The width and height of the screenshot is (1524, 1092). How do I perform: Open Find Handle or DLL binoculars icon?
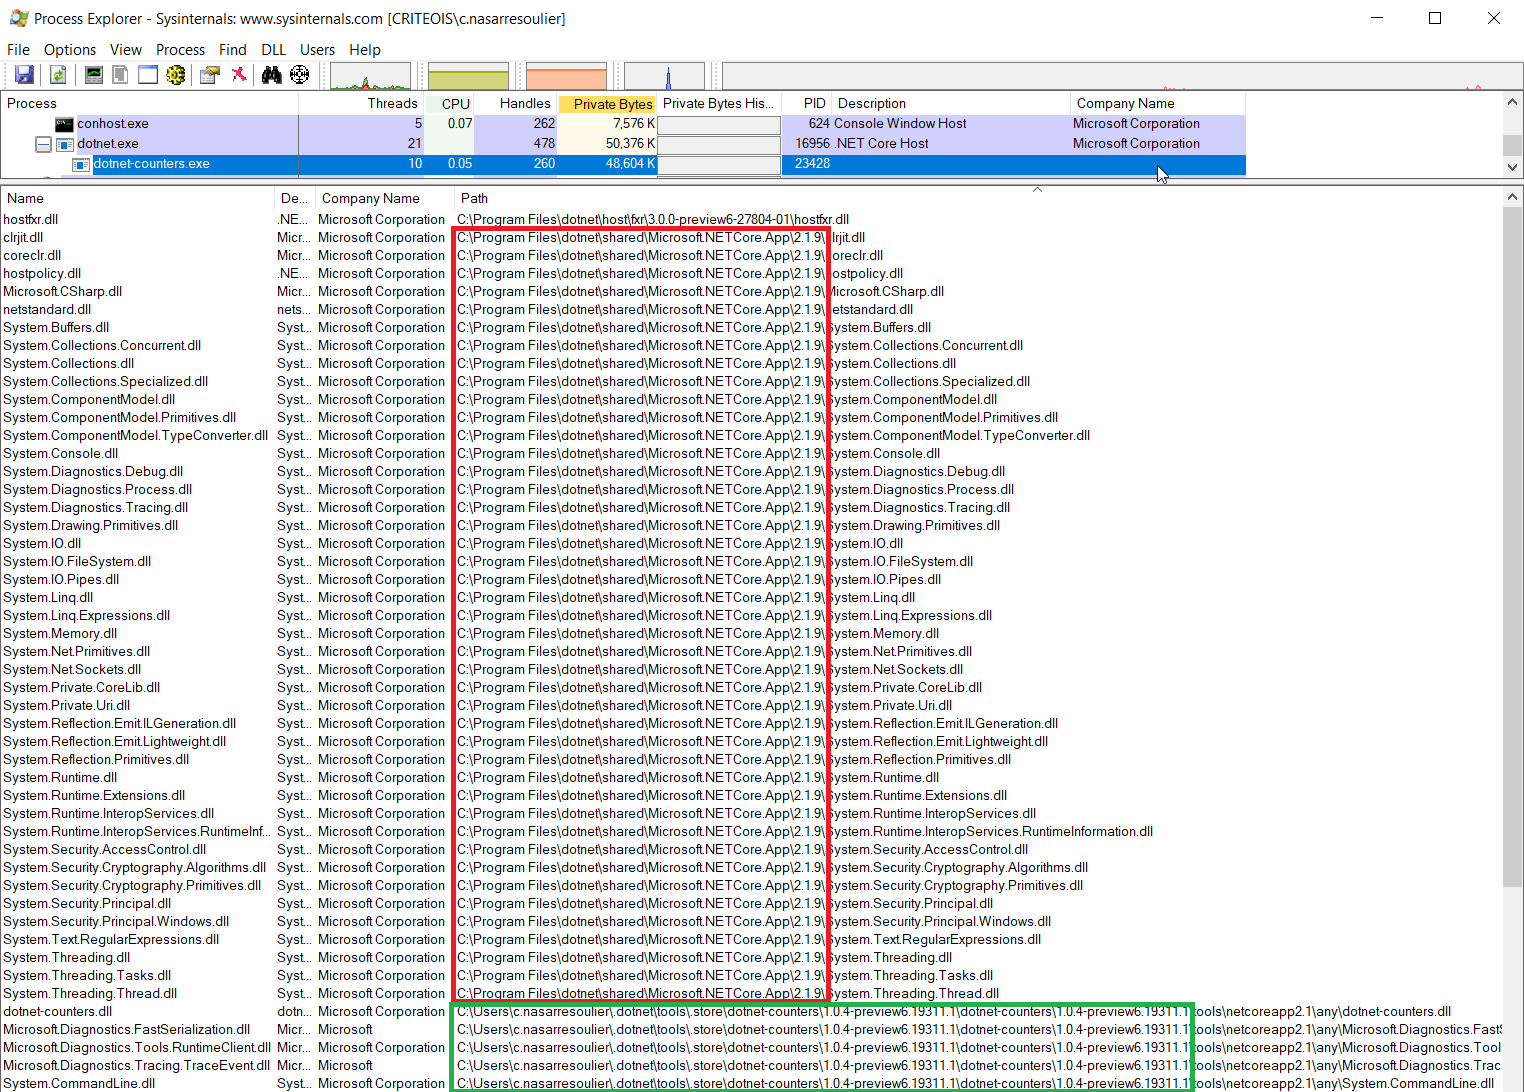click(271, 74)
